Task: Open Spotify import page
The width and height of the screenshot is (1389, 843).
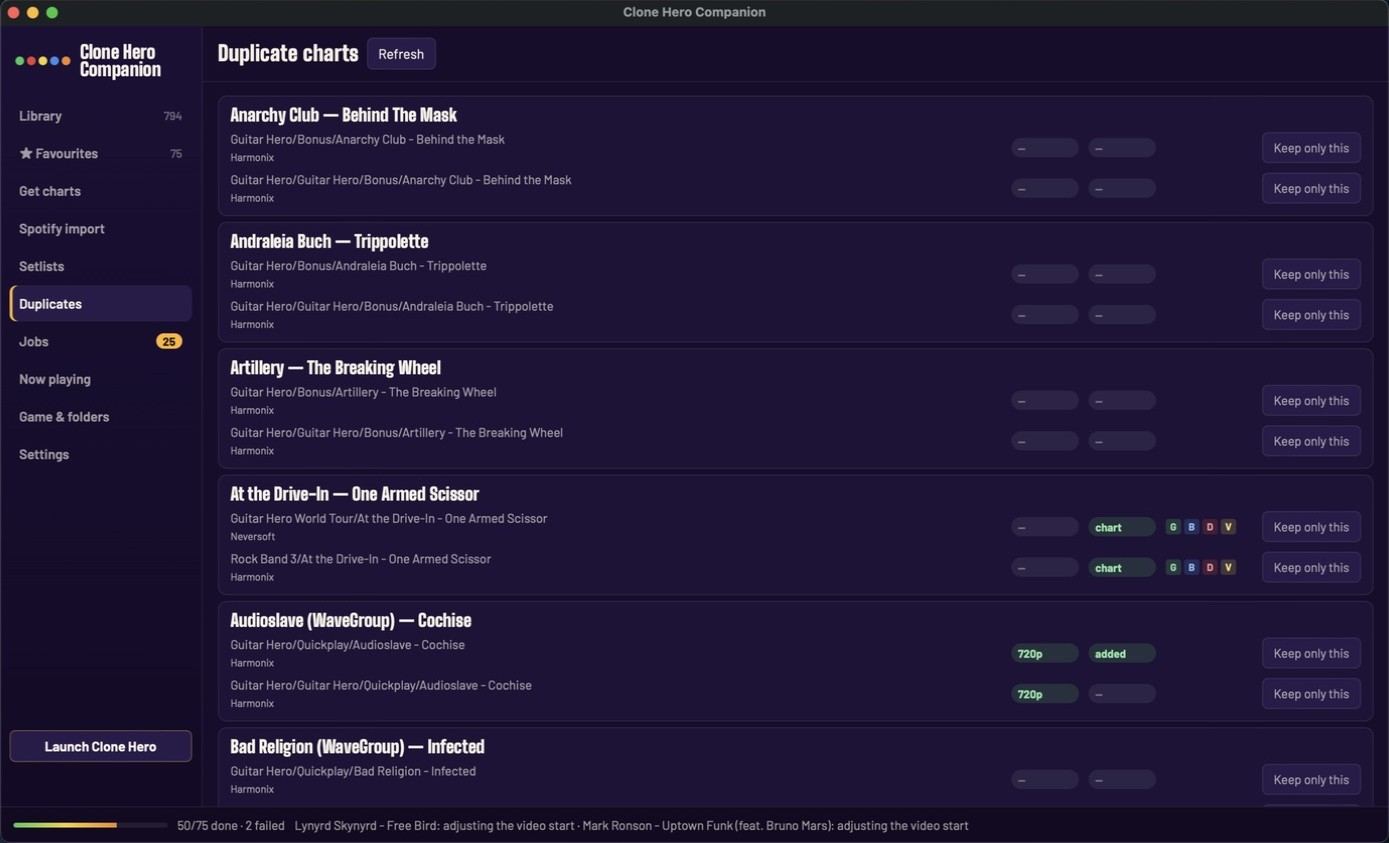Action: [x=100, y=229]
